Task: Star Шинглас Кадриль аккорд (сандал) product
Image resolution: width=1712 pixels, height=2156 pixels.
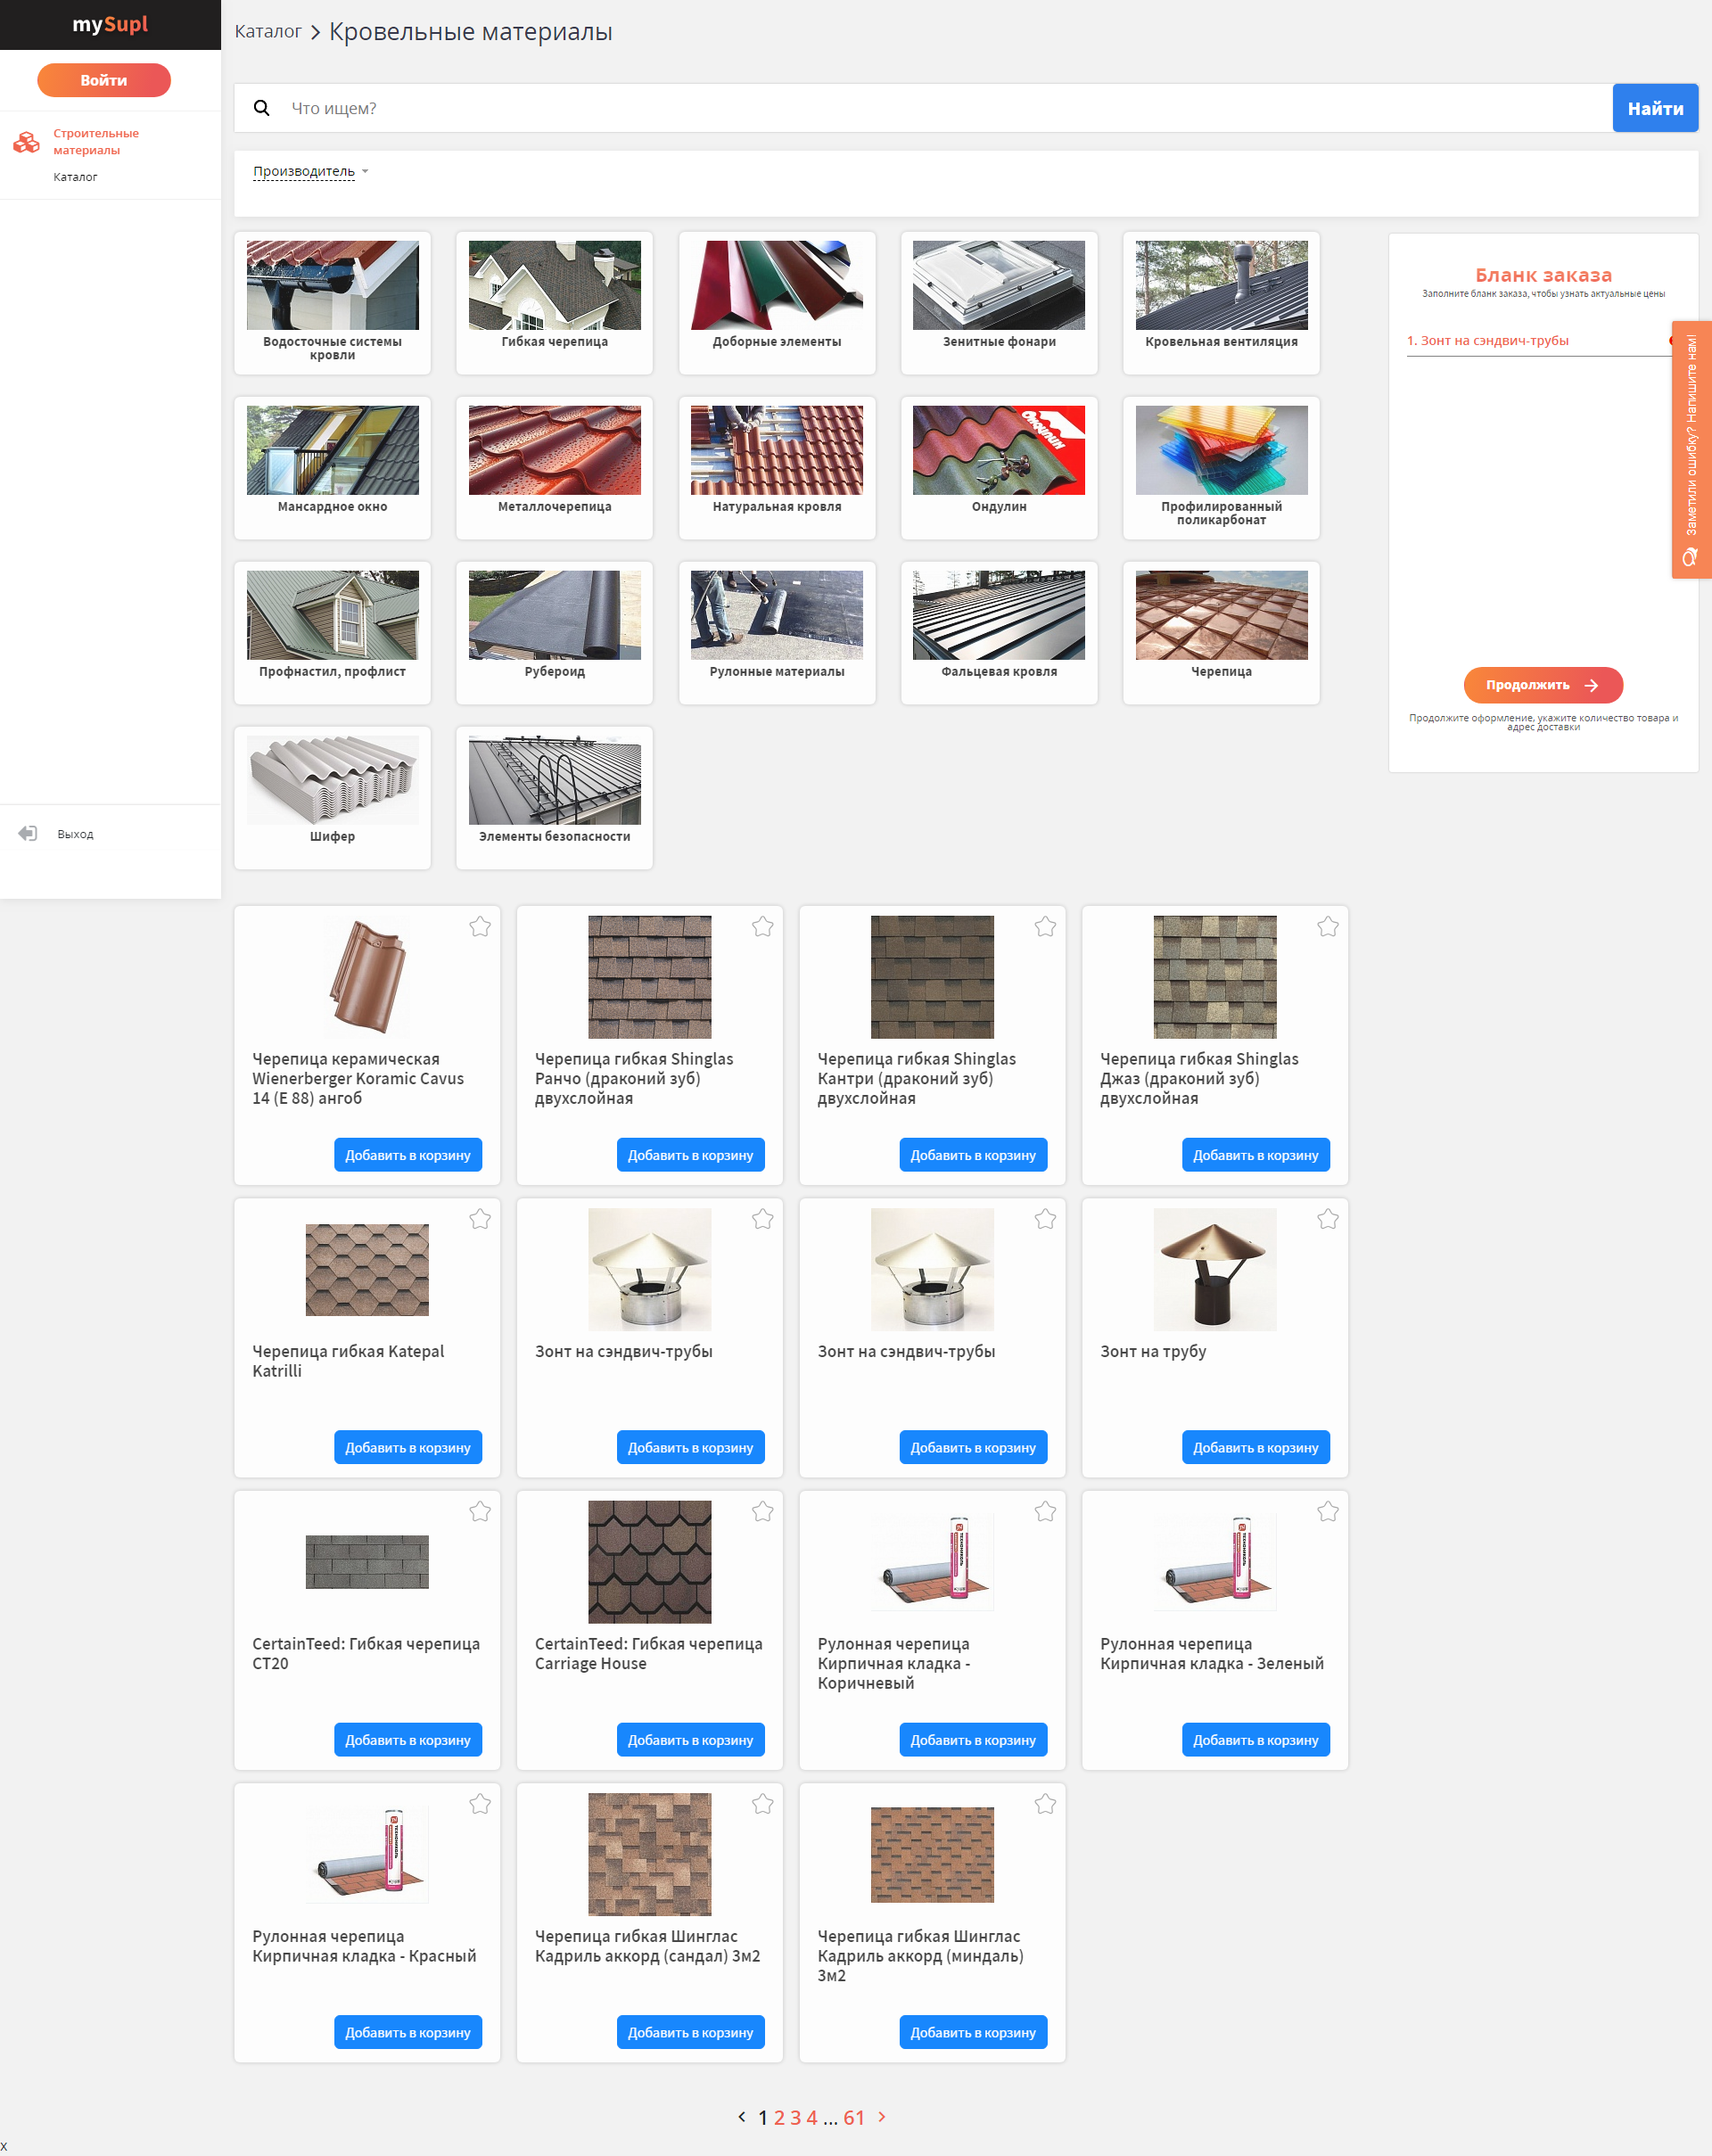Action: tap(763, 1804)
